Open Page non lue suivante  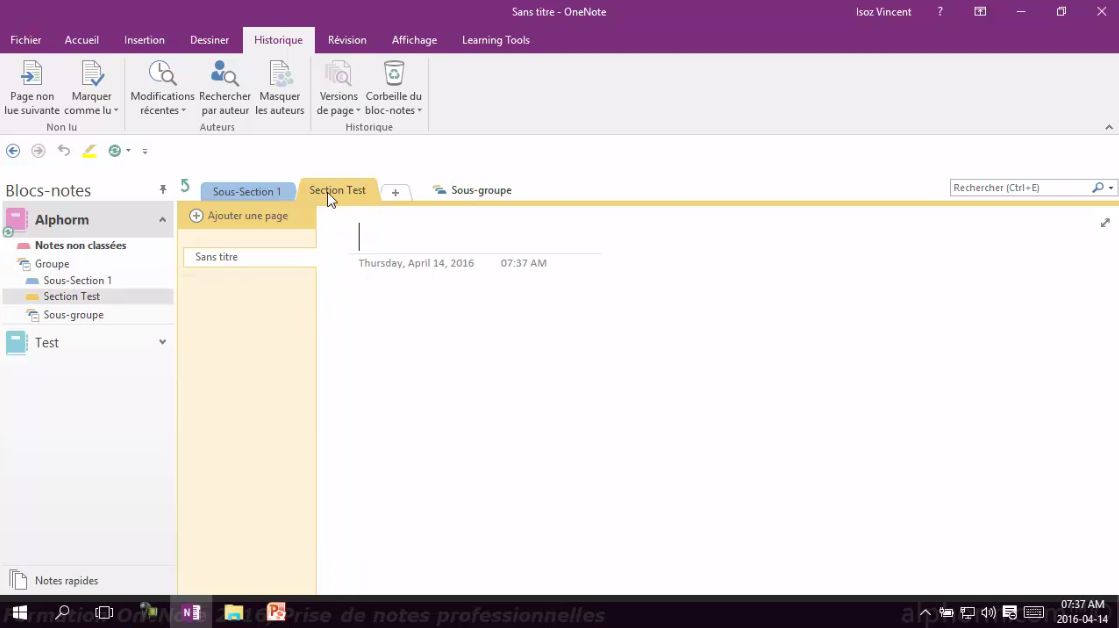pyautogui.click(x=31, y=85)
